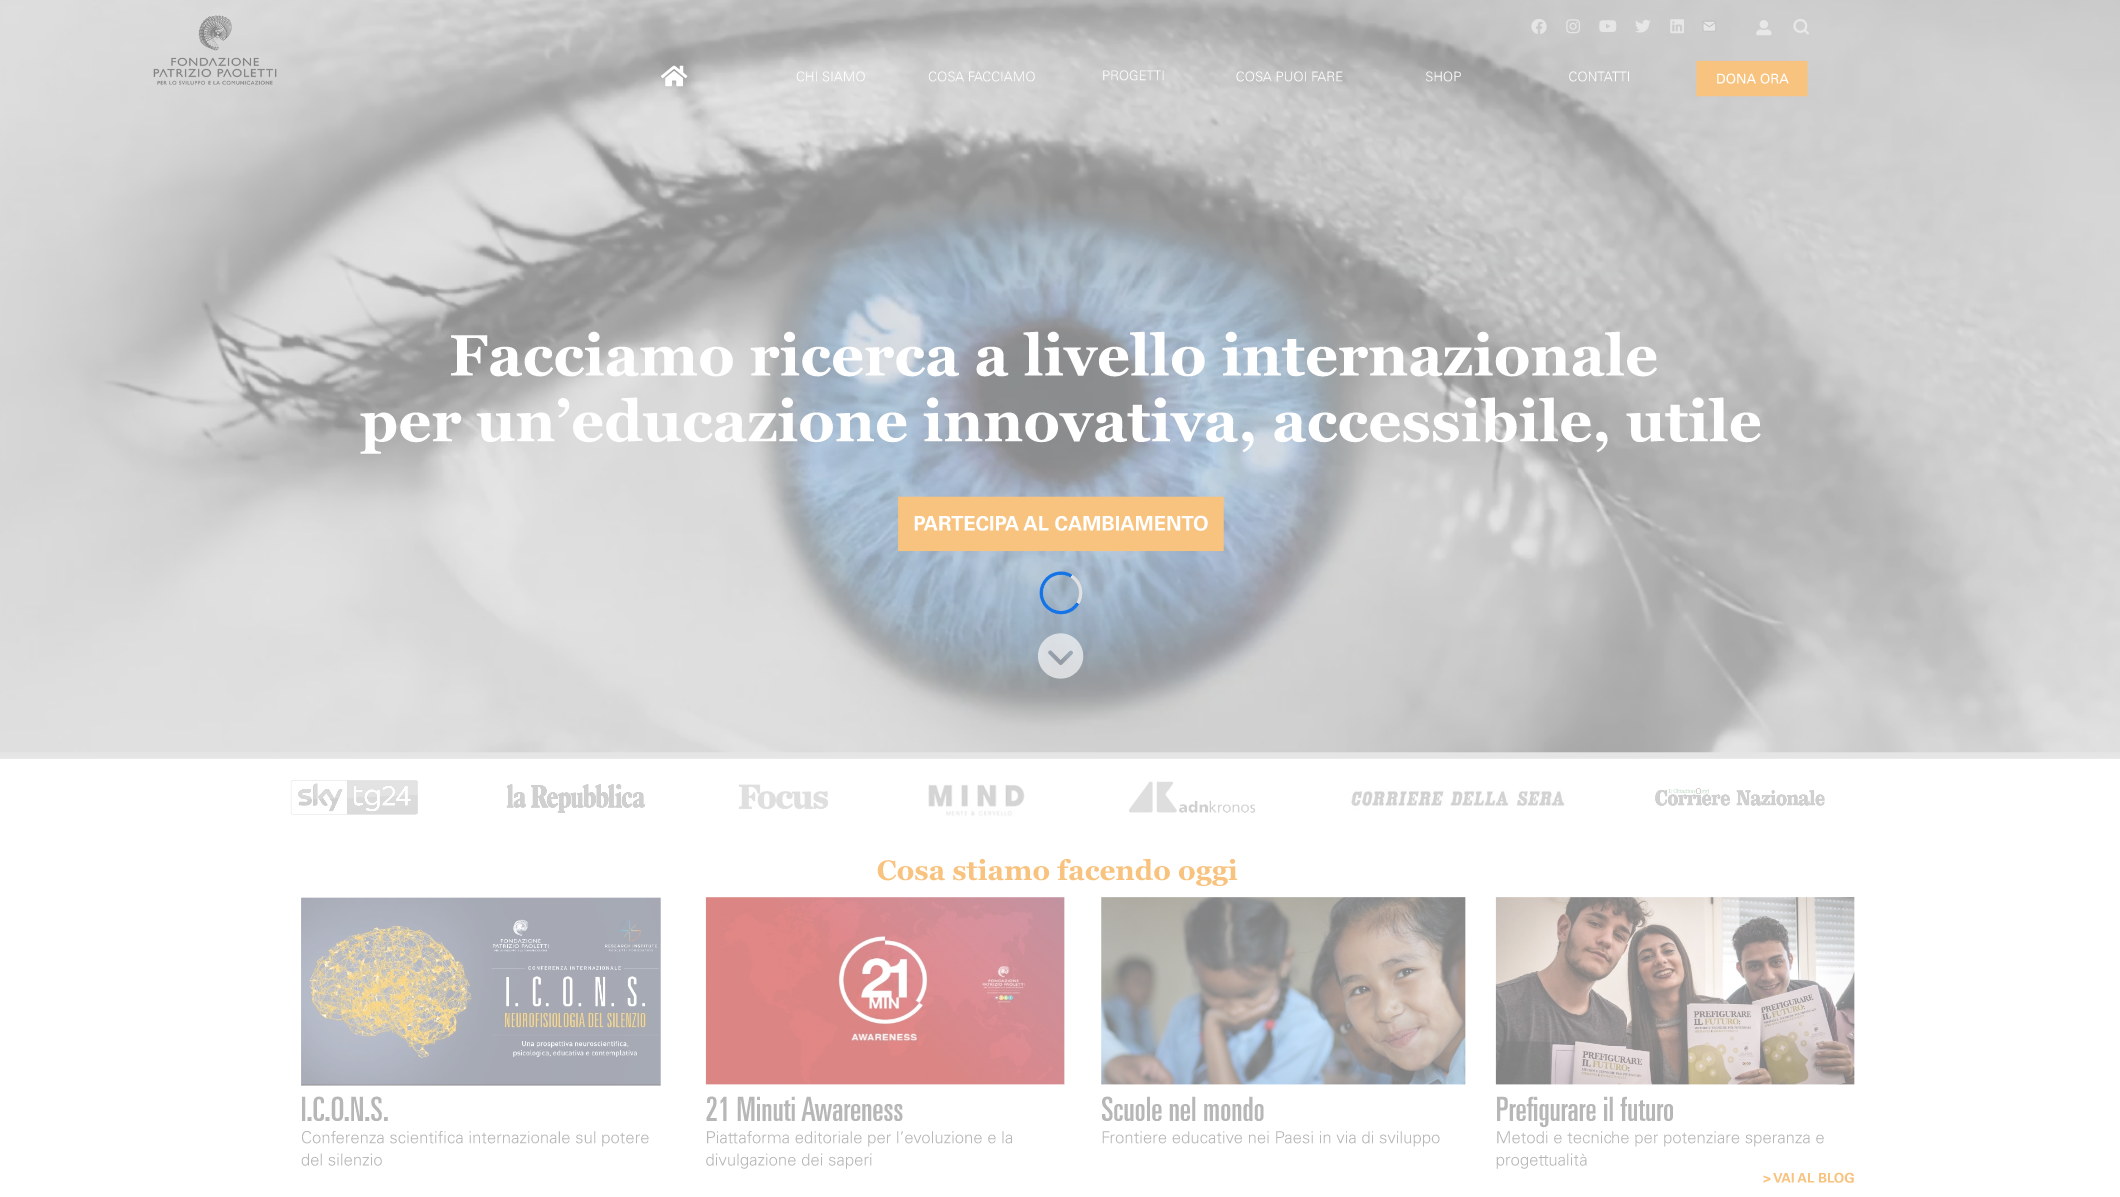Follow the Vai al Blog link
The image size is (2120, 1197).
tap(1808, 1178)
